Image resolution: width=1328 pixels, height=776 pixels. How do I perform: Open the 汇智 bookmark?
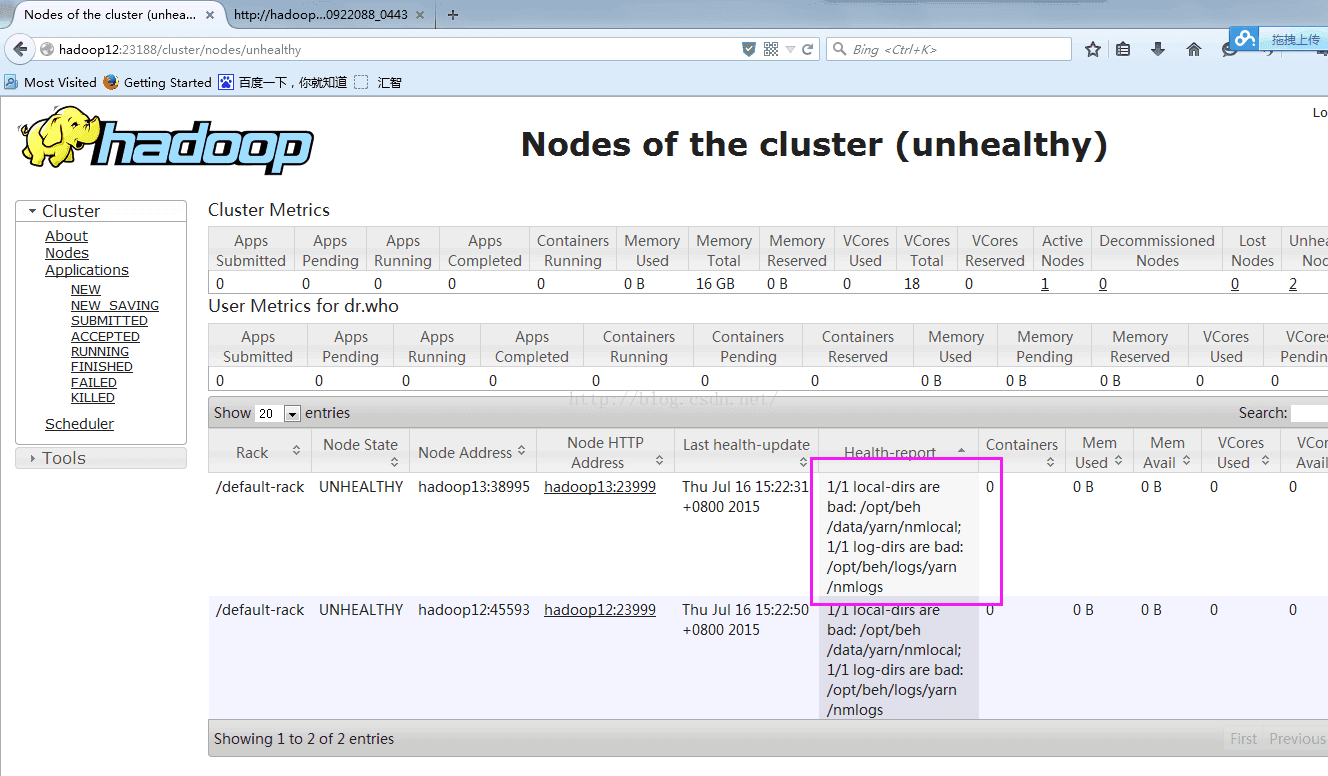click(x=379, y=82)
